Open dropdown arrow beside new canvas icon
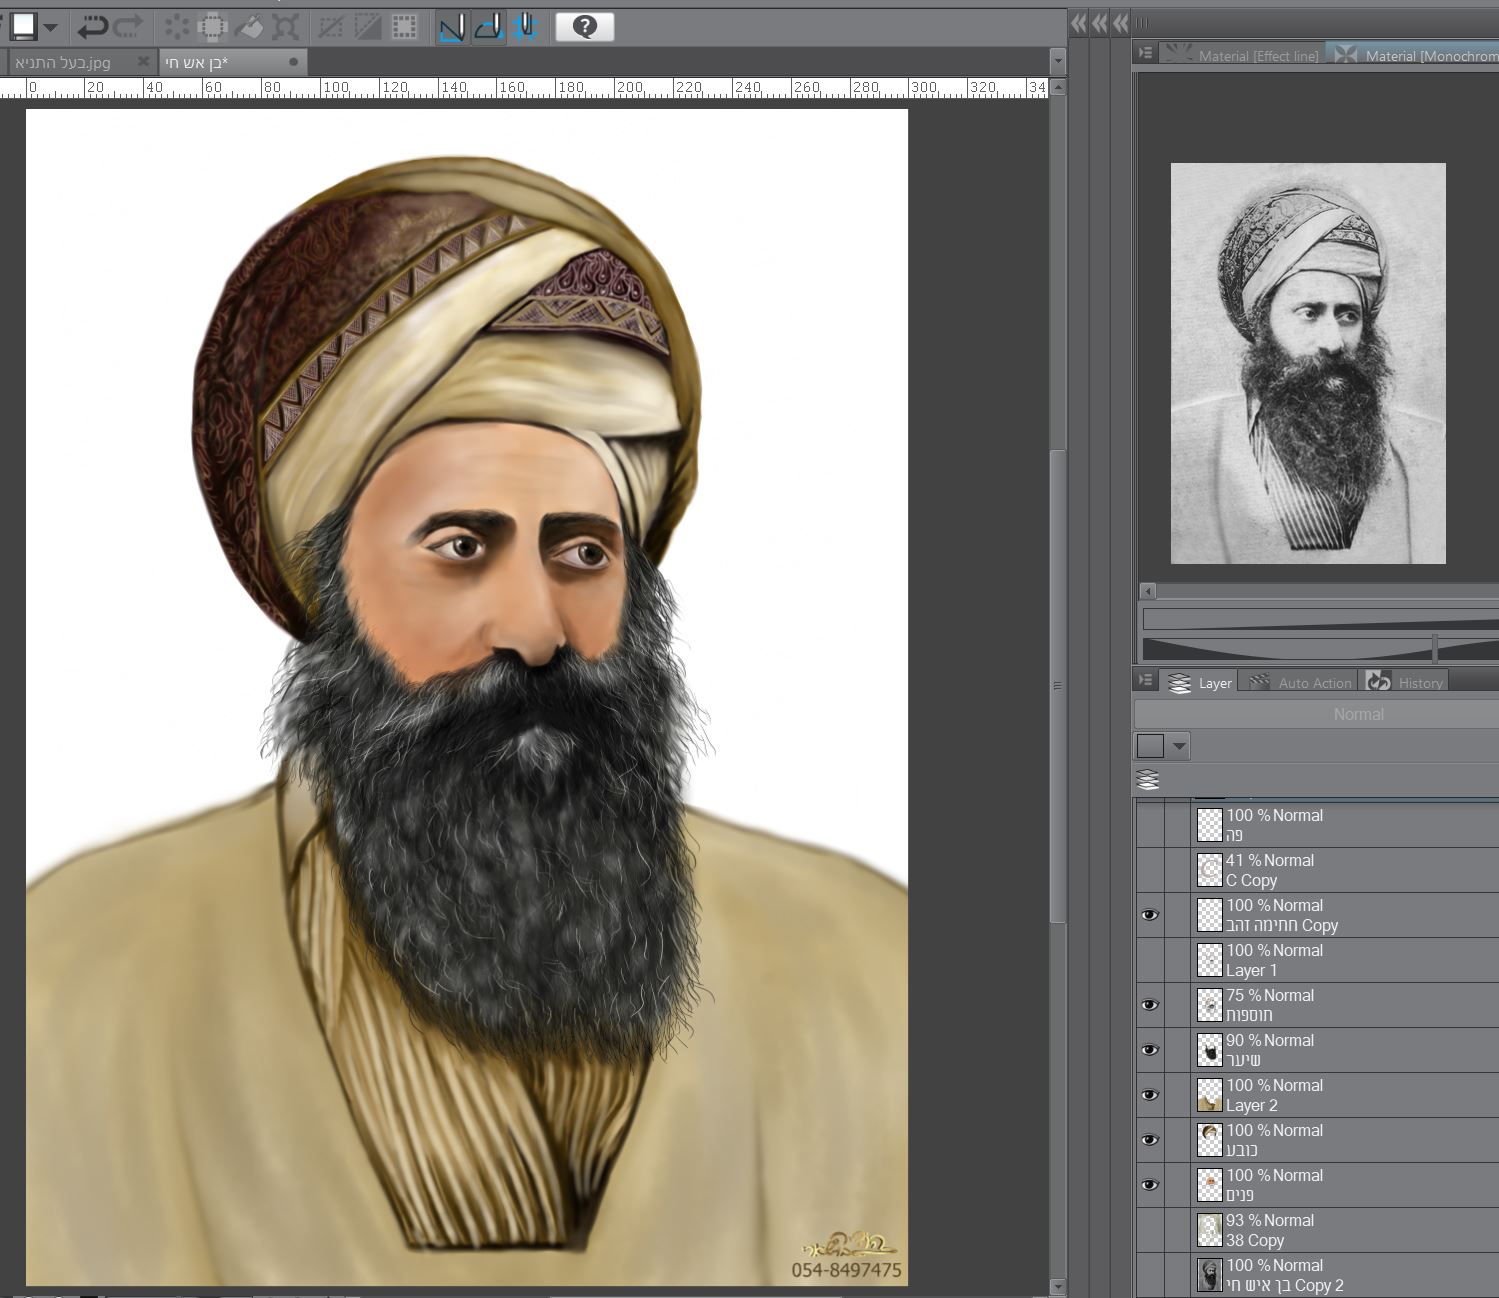 coord(50,27)
